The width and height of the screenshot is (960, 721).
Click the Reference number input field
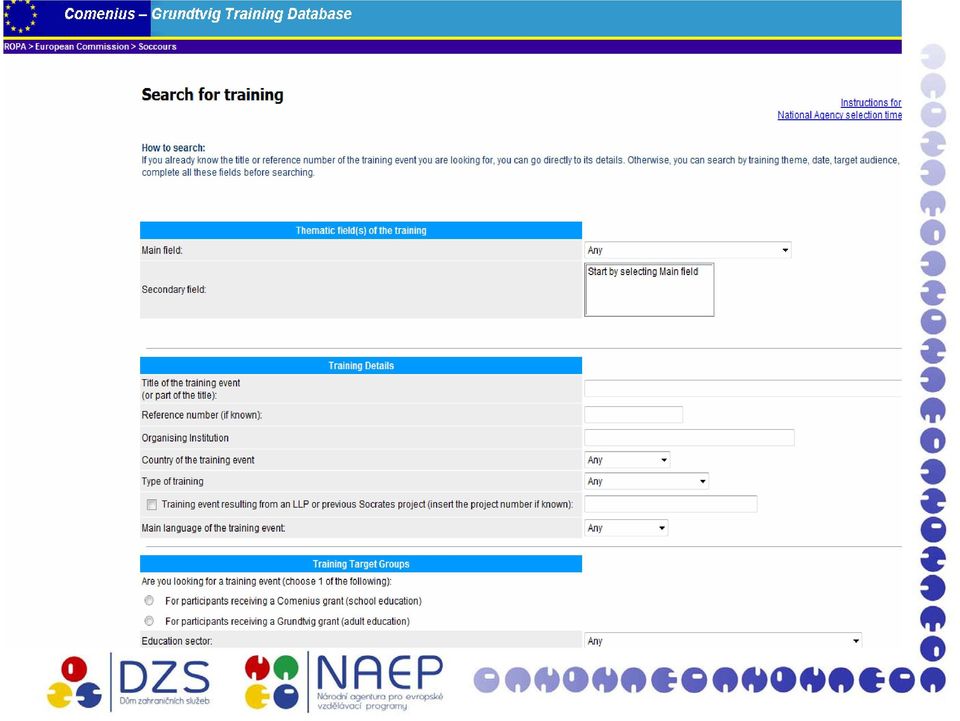click(634, 414)
